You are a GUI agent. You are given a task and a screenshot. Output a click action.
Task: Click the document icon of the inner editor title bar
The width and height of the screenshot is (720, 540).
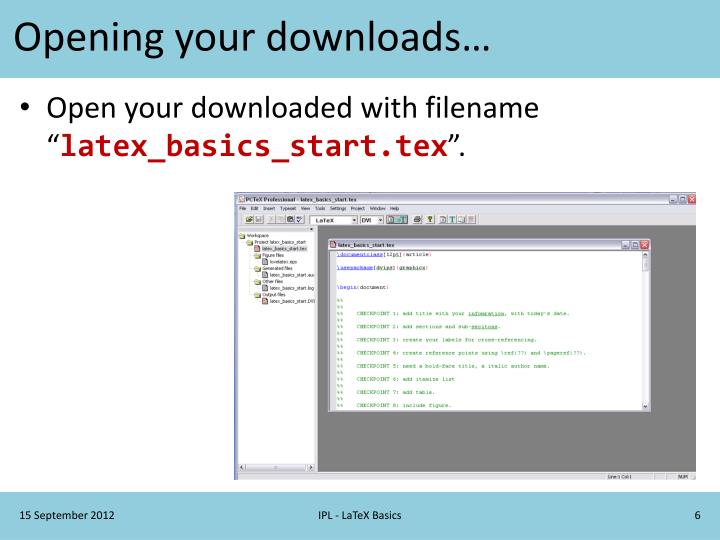(x=332, y=245)
